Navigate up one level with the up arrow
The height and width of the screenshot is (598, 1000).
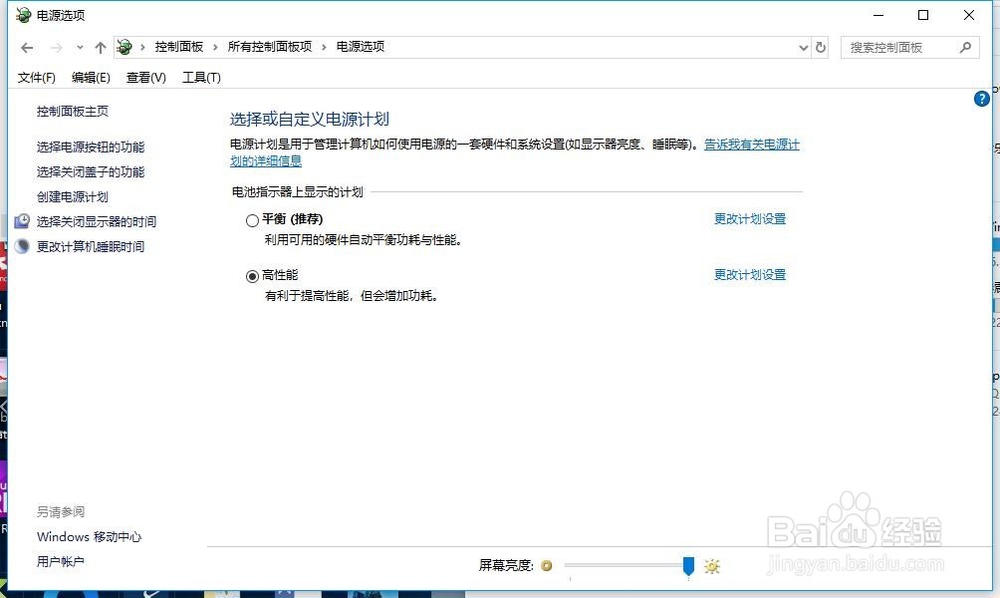[x=100, y=47]
